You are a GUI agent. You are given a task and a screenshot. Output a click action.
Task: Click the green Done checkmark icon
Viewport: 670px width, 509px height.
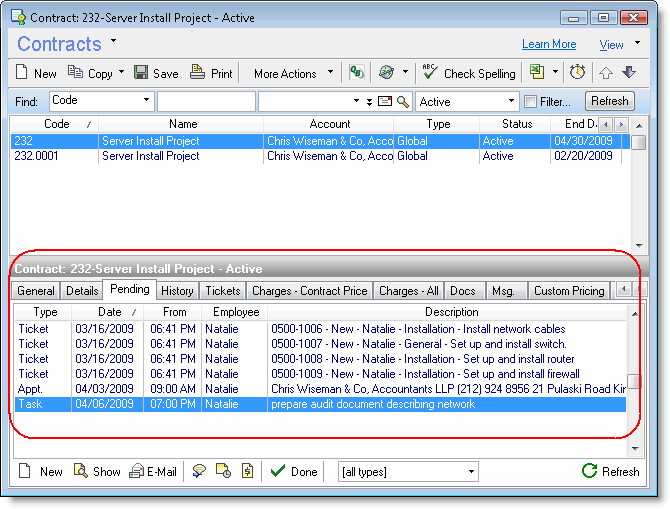(278, 472)
